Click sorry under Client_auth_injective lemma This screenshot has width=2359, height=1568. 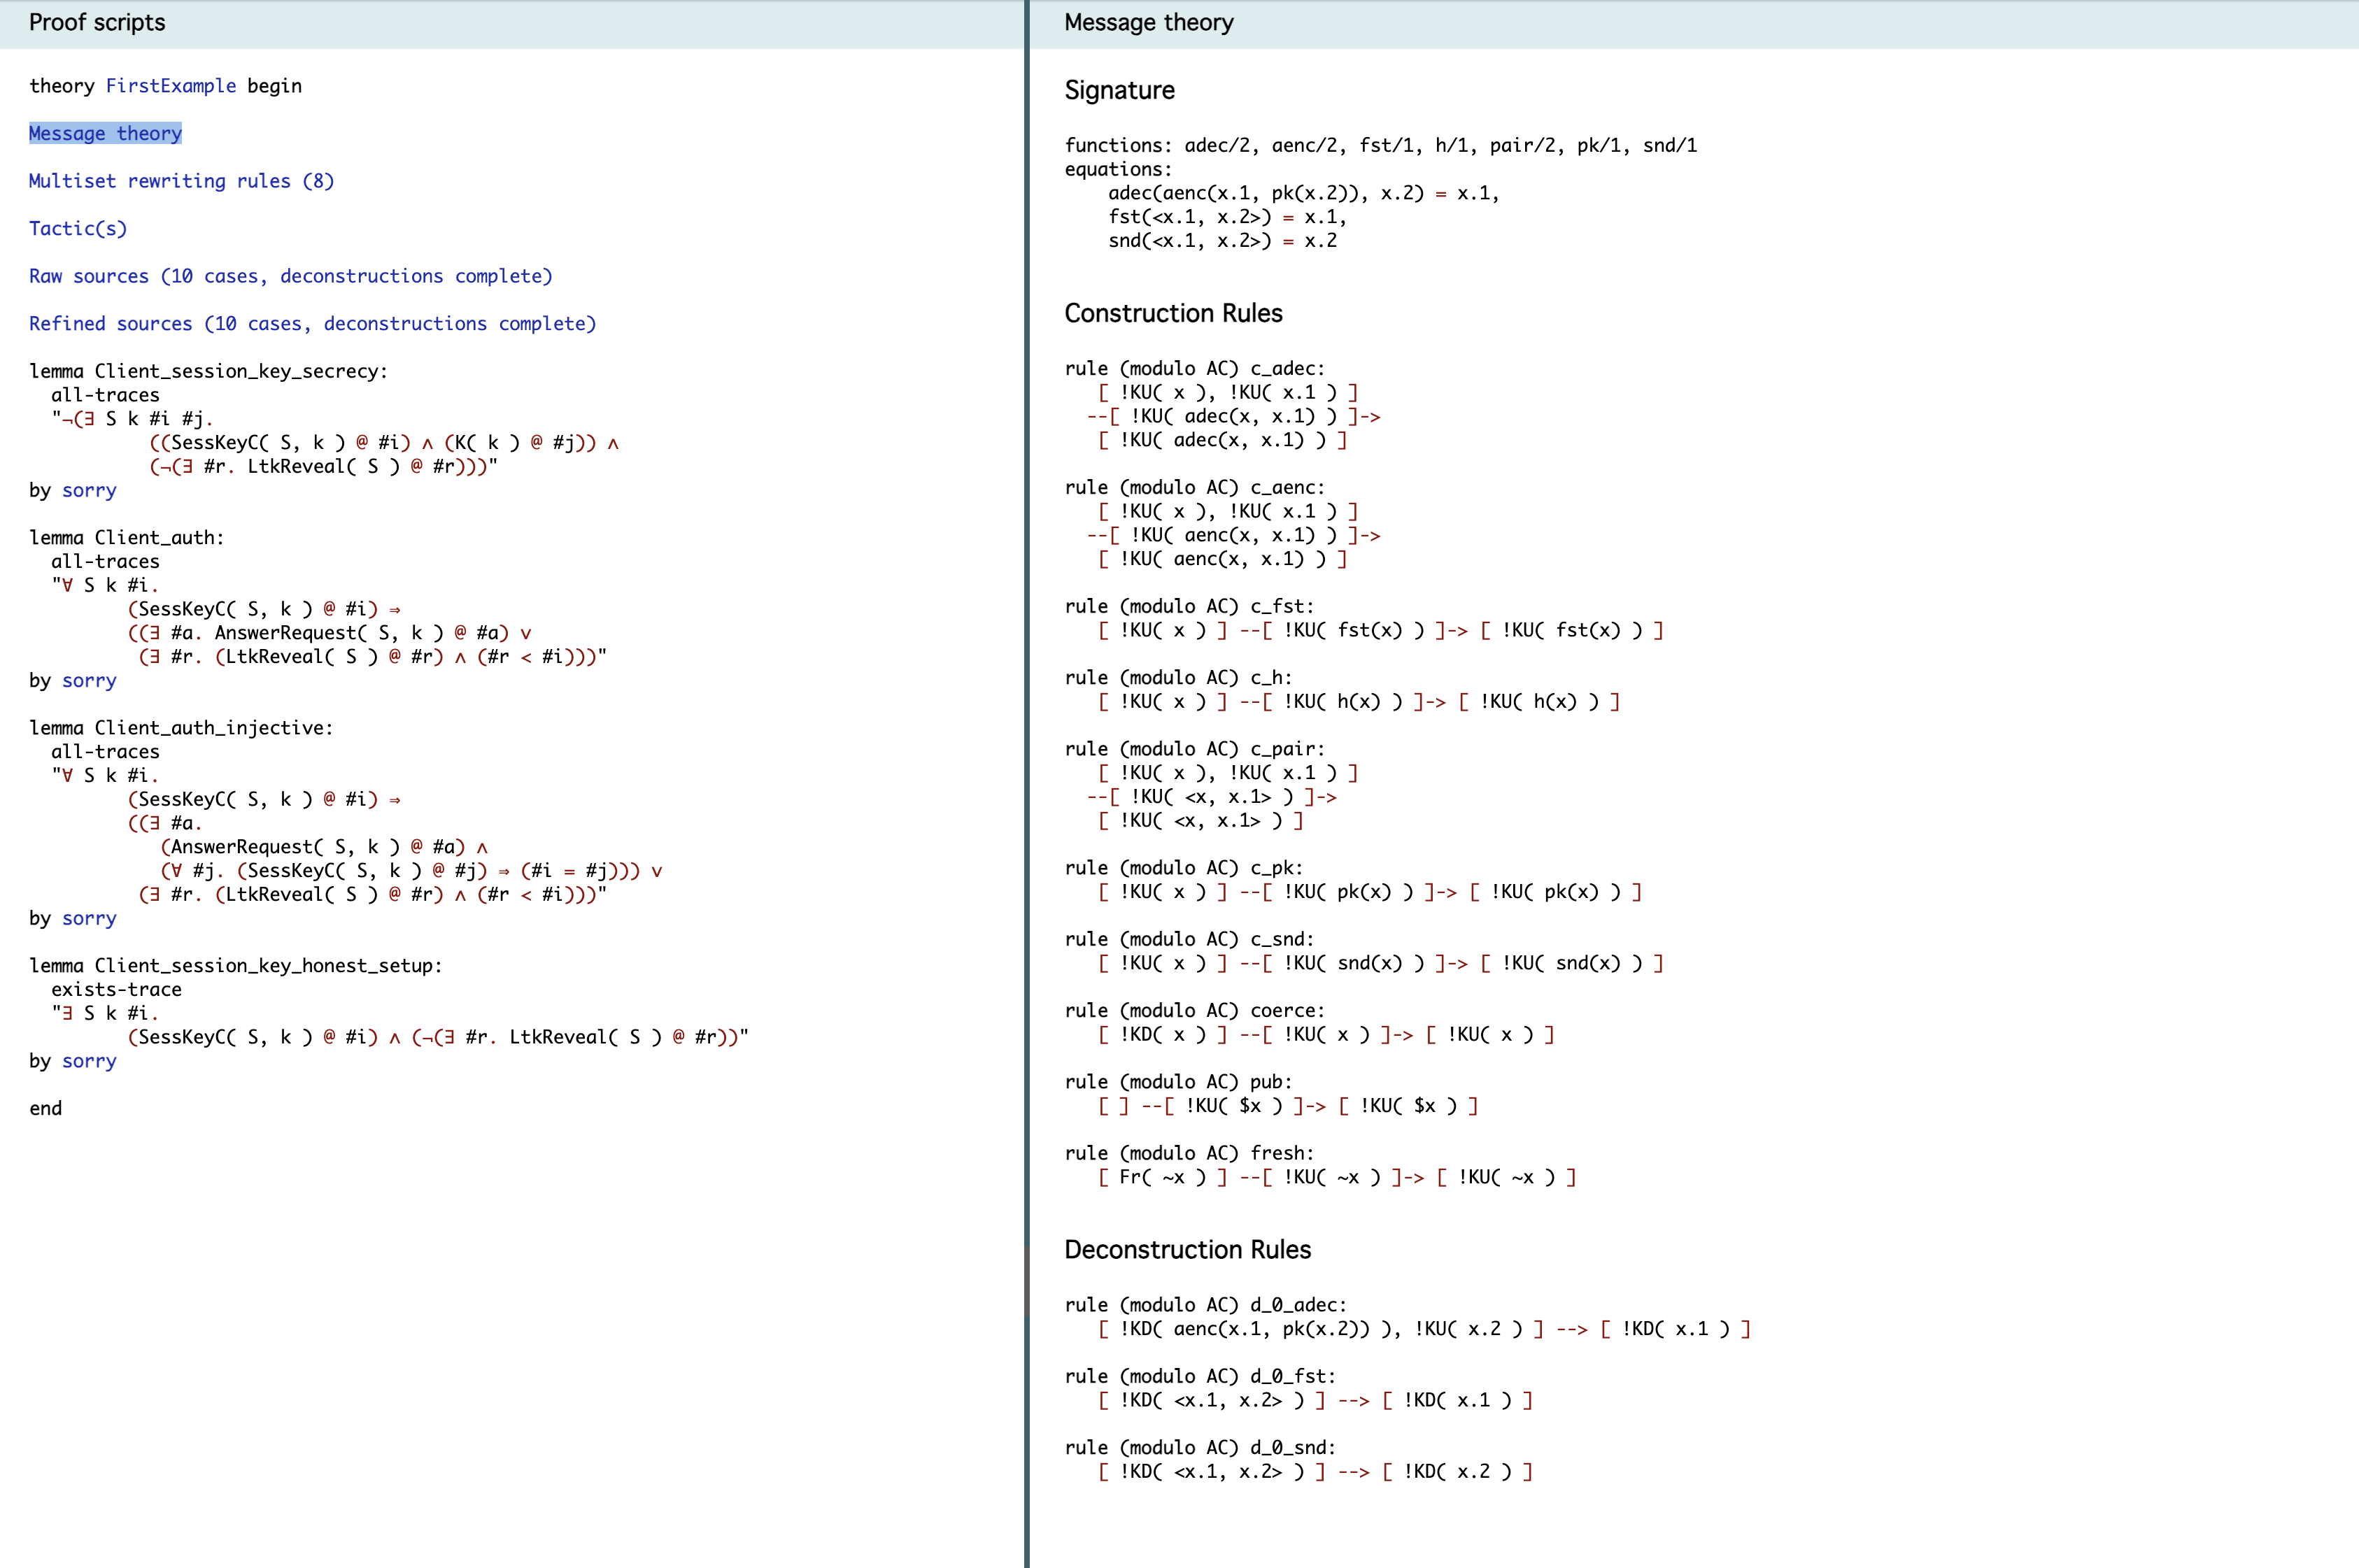pyautogui.click(x=89, y=918)
